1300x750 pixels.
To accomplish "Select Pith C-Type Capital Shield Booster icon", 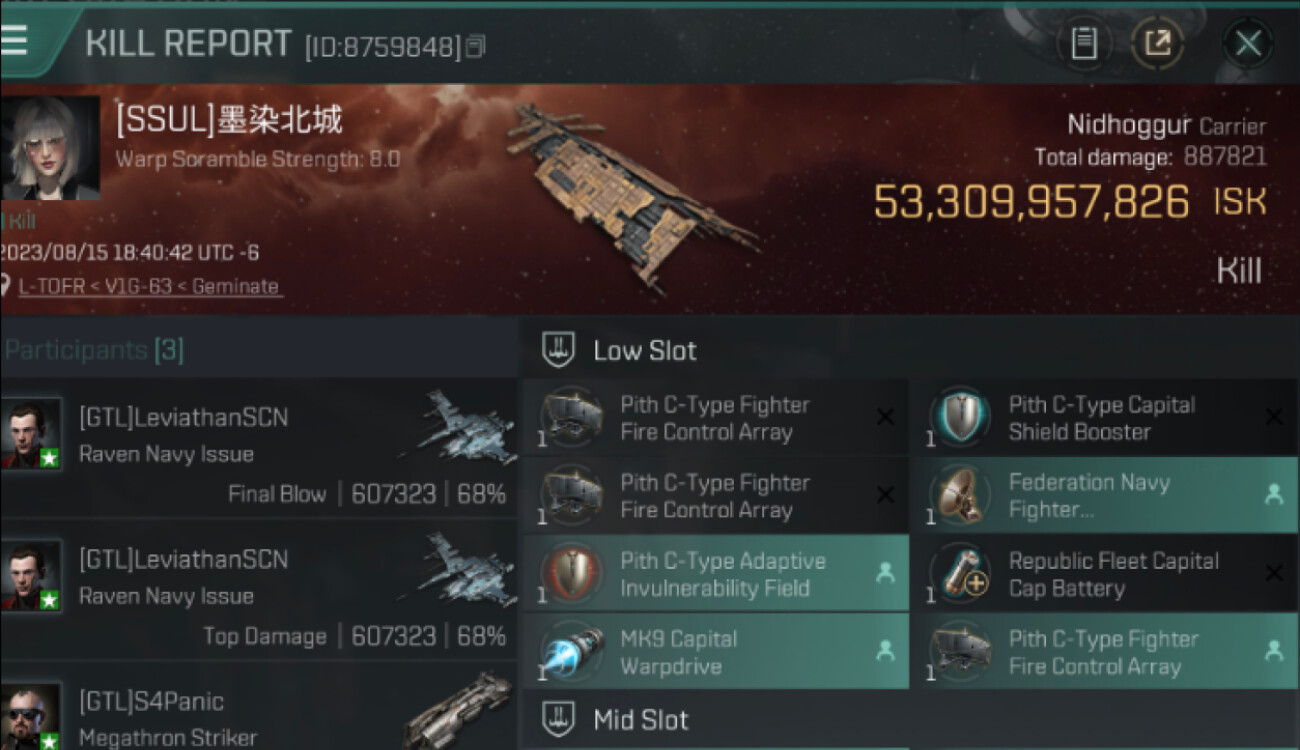I will click(959, 418).
